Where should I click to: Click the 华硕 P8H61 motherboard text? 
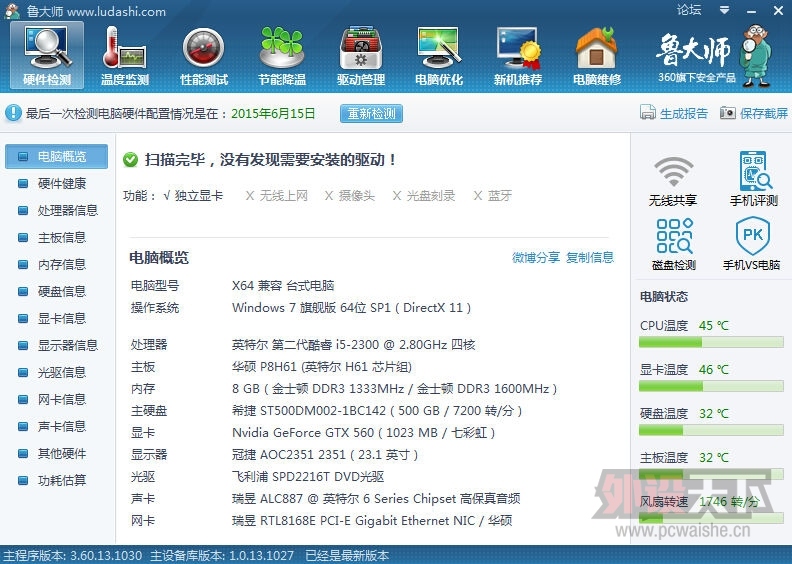pos(322,367)
